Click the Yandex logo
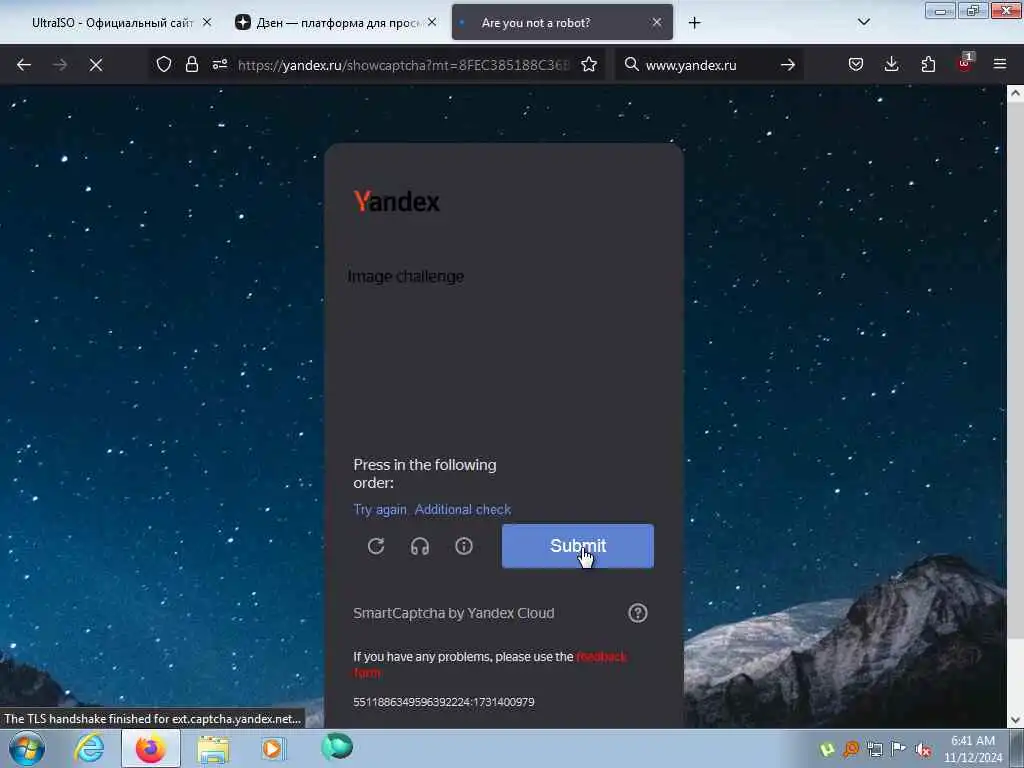Screen dimensions: 1024x768 click(x=396, y=201)
